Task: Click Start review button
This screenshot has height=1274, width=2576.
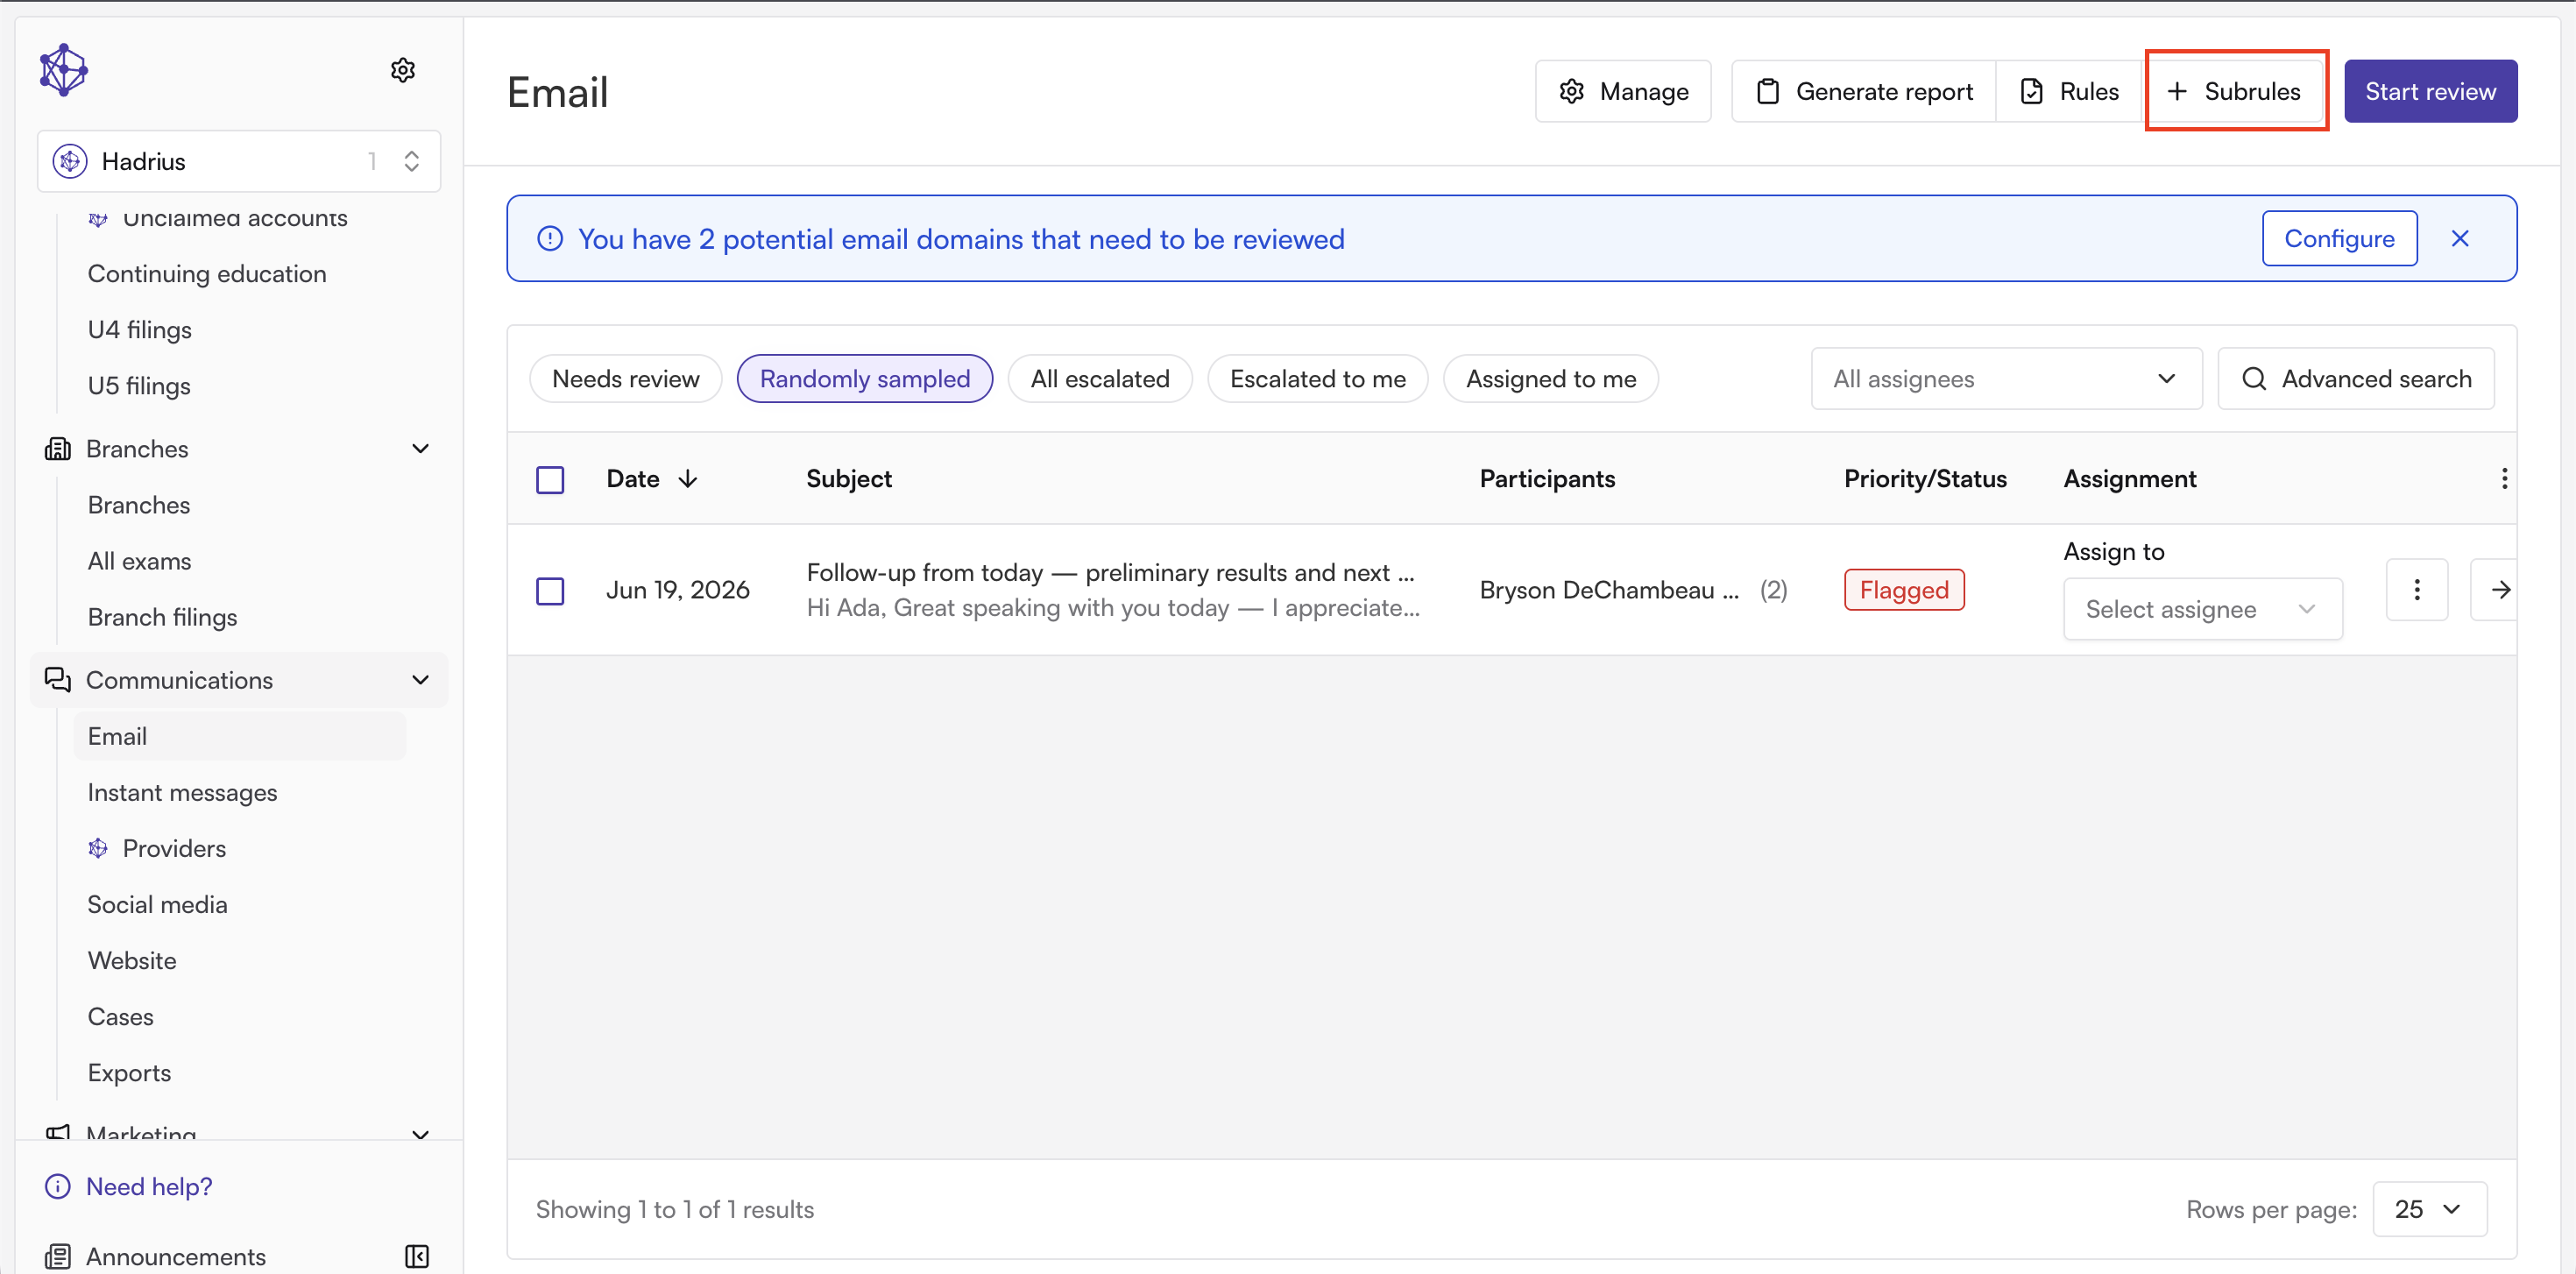Action: tap(2430, 91)
